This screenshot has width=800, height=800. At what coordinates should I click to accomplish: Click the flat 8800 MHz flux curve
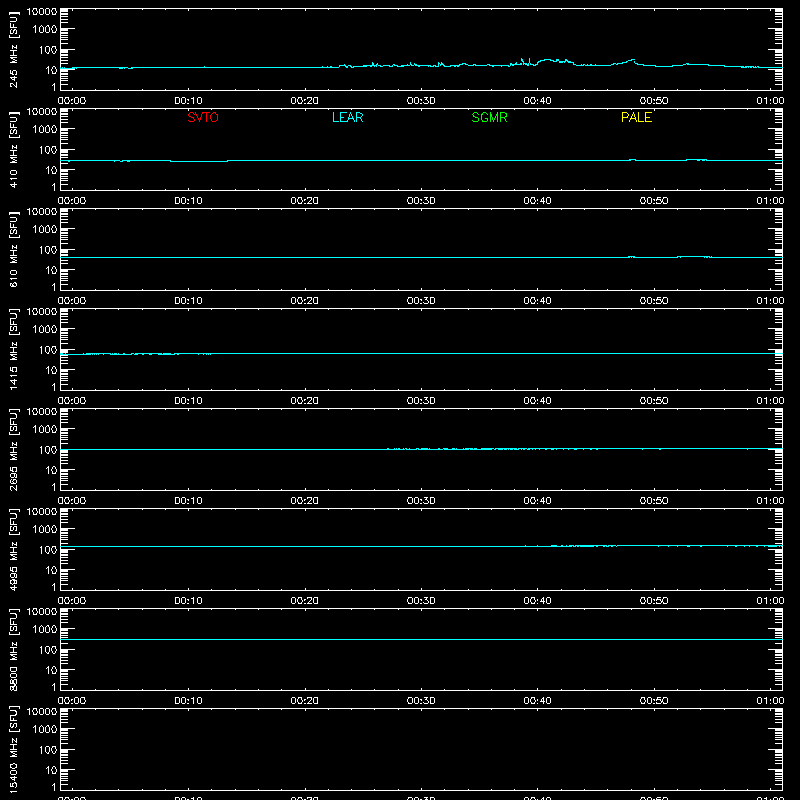point(421,639)
